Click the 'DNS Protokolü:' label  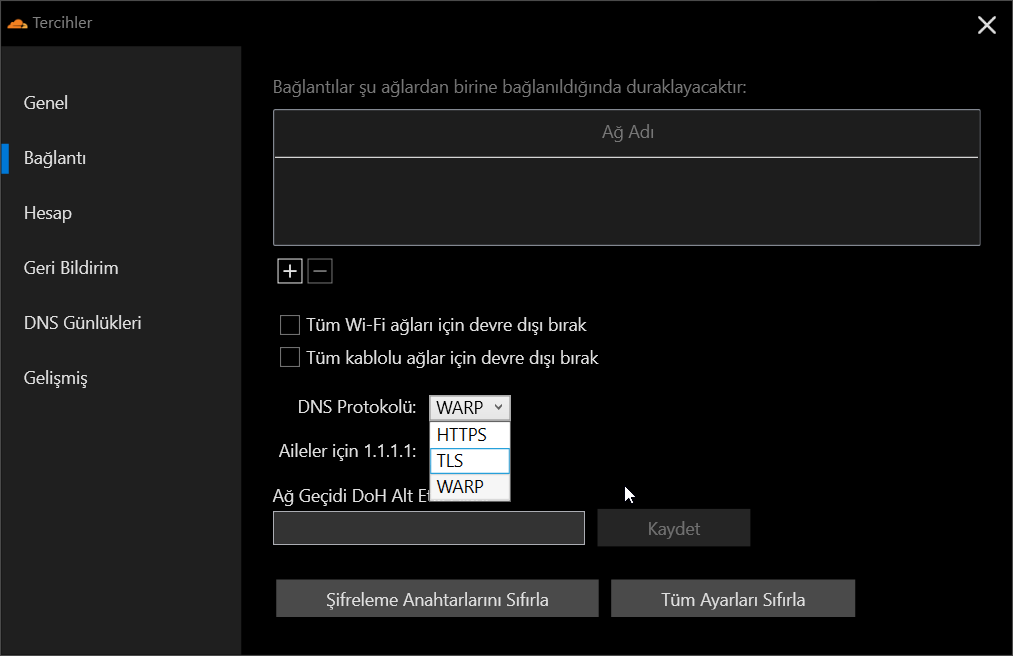[357, 407]
